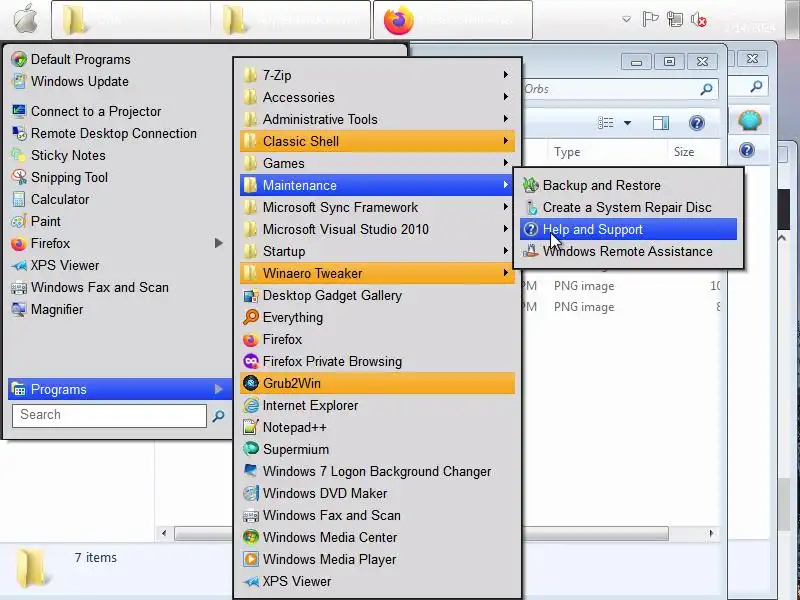Click Explorer search magnifier icon
The image size is (800, 600).
[x=706, y=89]
